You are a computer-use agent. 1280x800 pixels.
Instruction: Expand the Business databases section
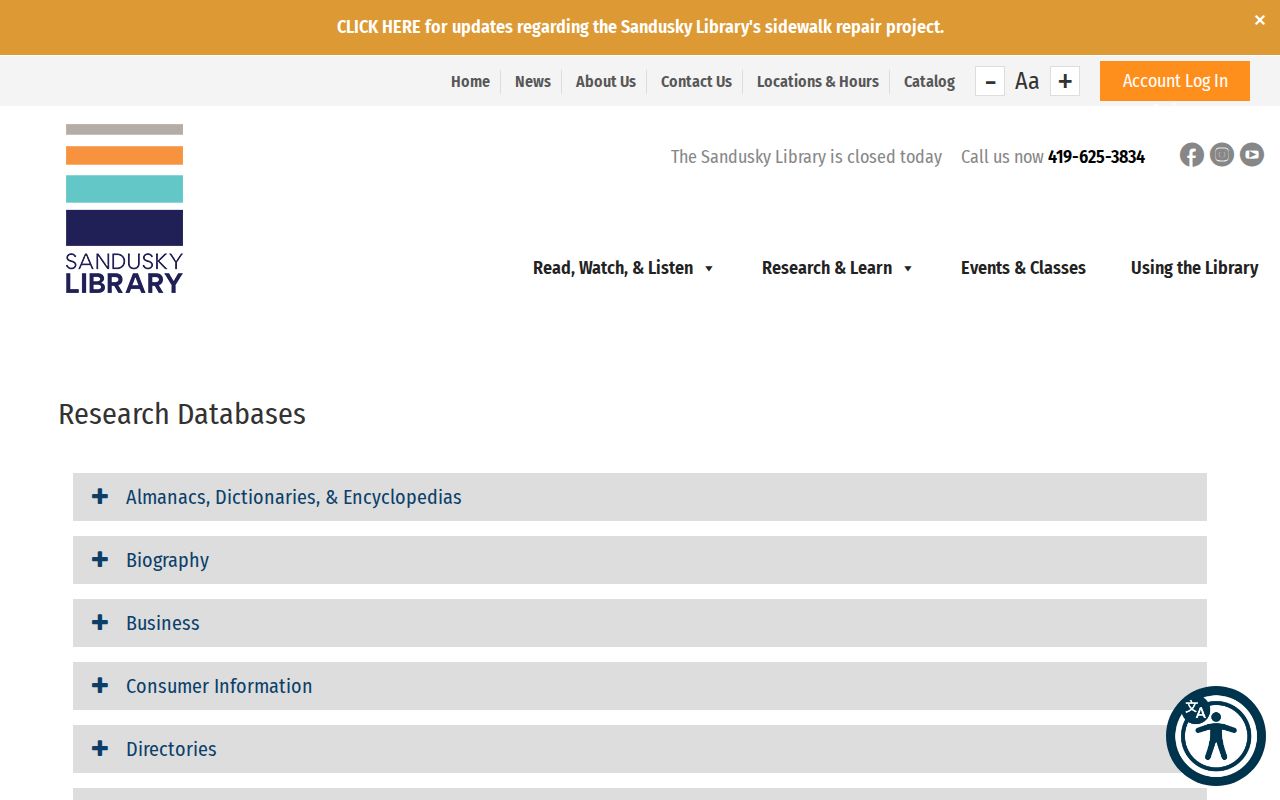[x=640, y=623]
